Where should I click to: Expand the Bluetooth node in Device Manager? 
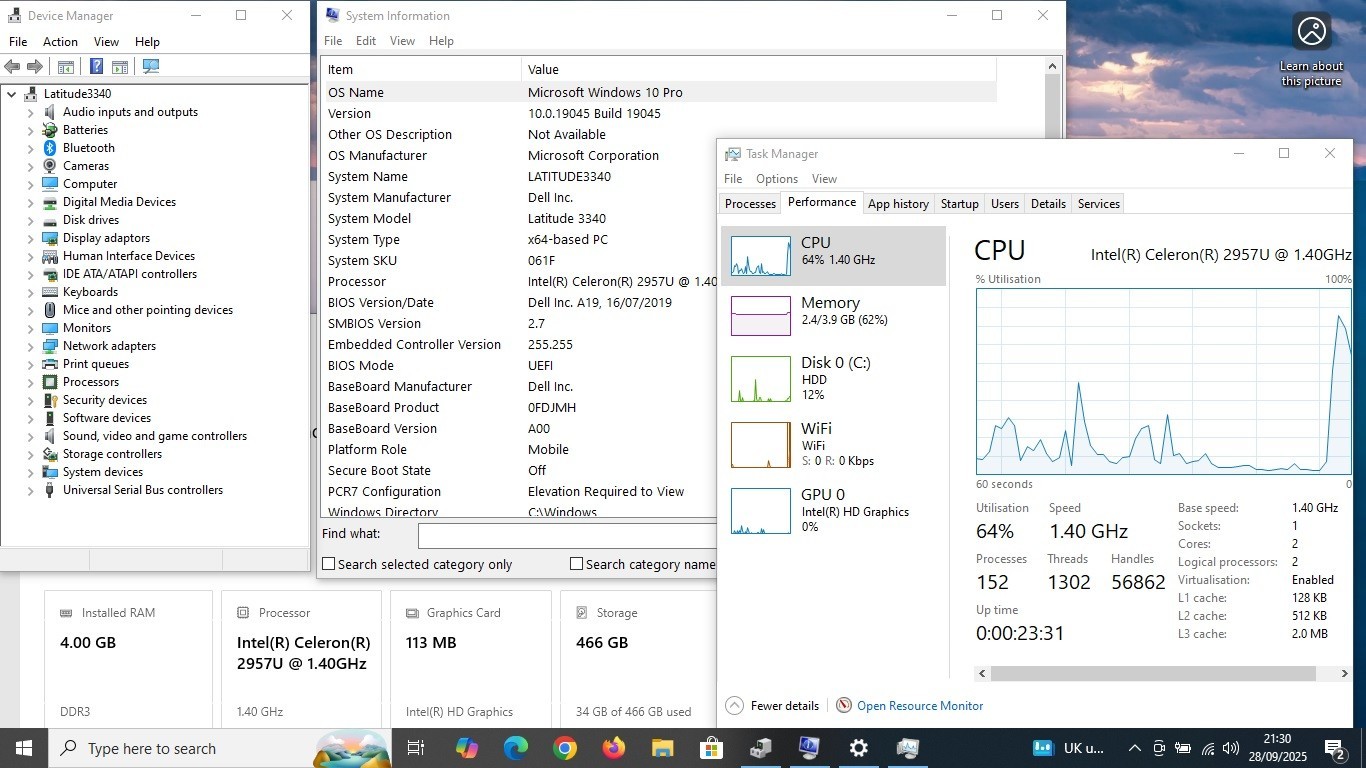(31, 148)
